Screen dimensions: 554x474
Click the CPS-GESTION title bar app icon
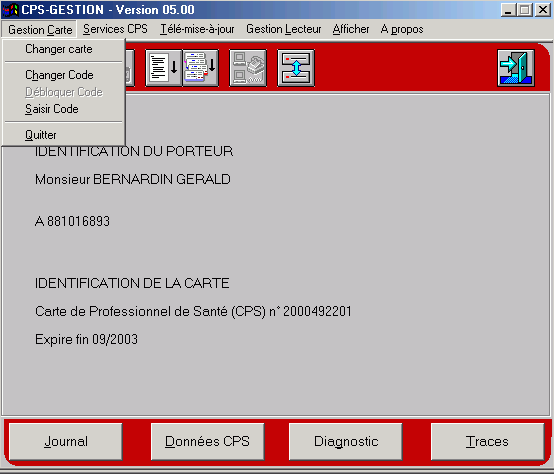pyautogui.click(x=10, y=10)
